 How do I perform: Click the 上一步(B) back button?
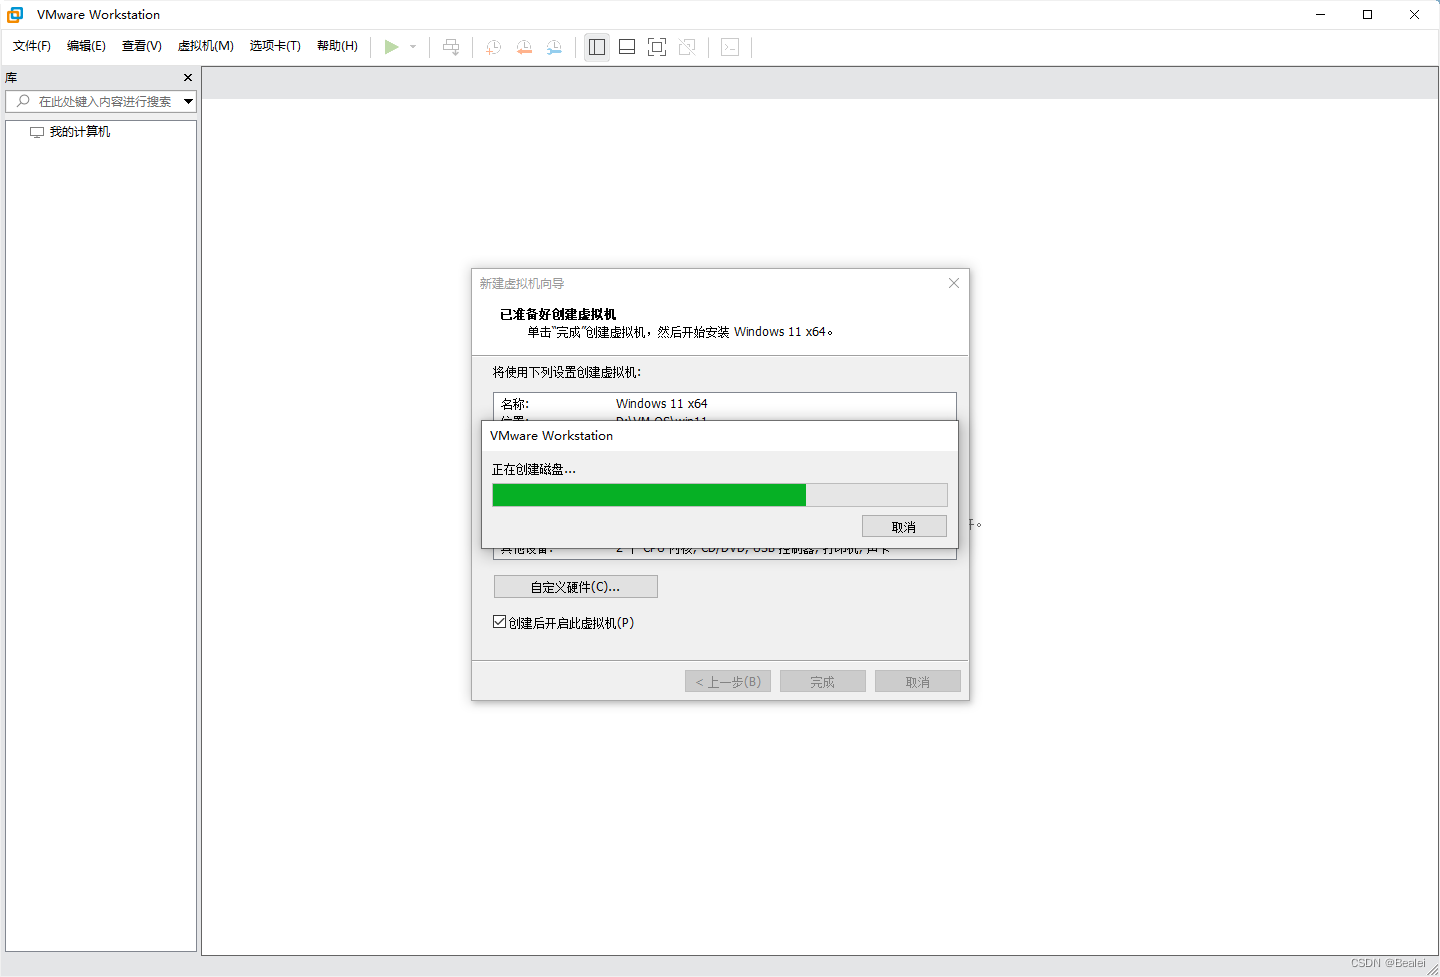[728, 682]
